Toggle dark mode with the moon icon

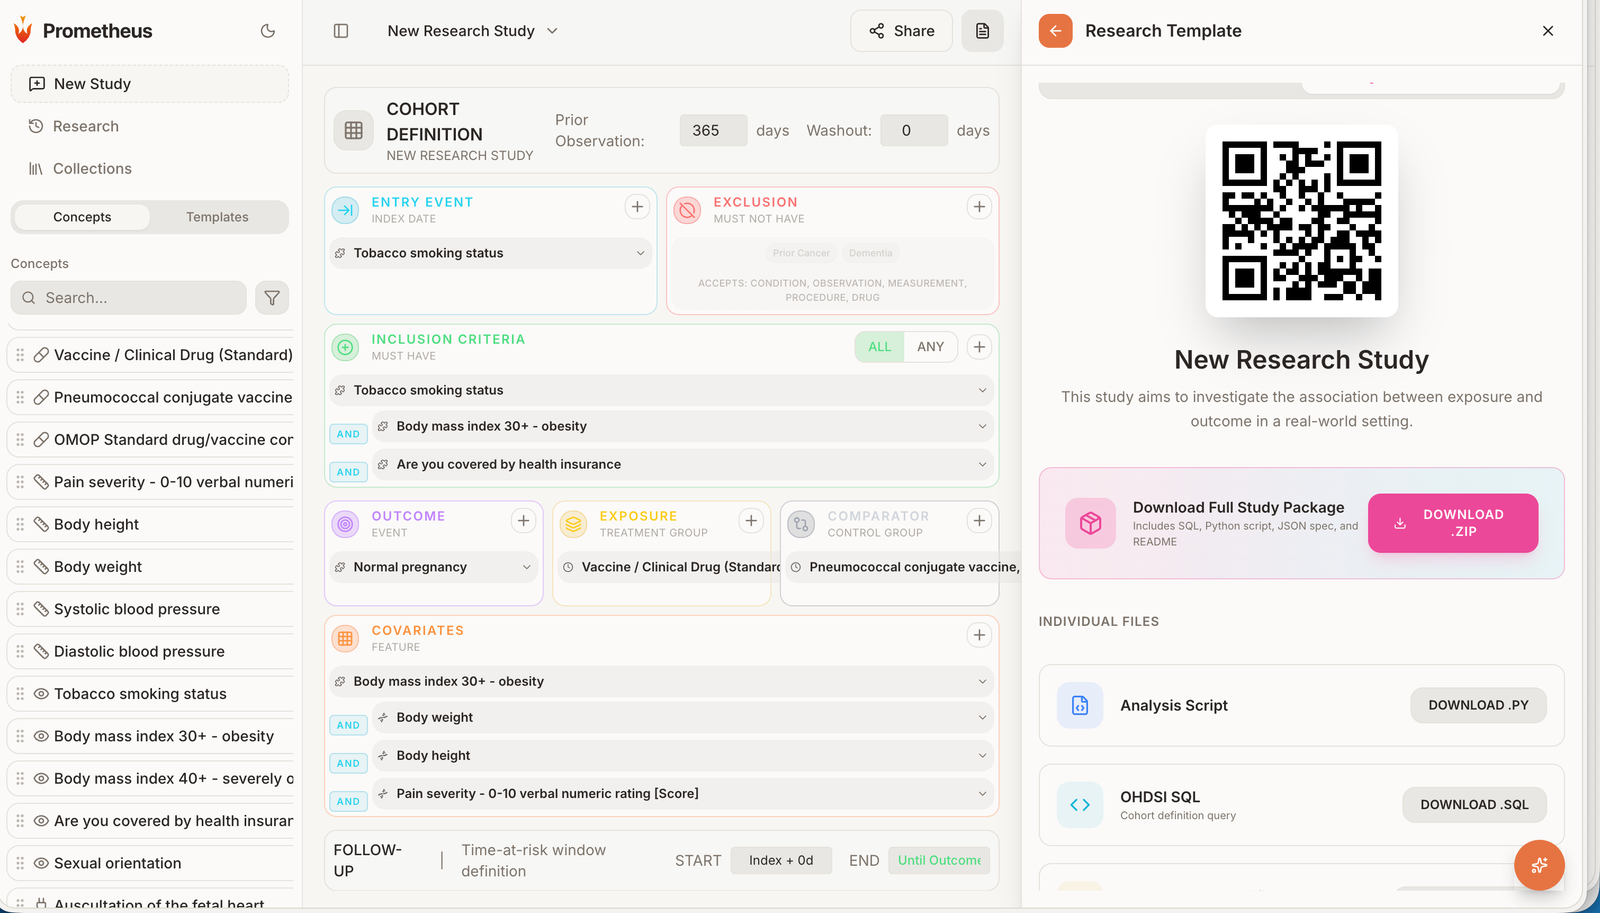[267, 31]
